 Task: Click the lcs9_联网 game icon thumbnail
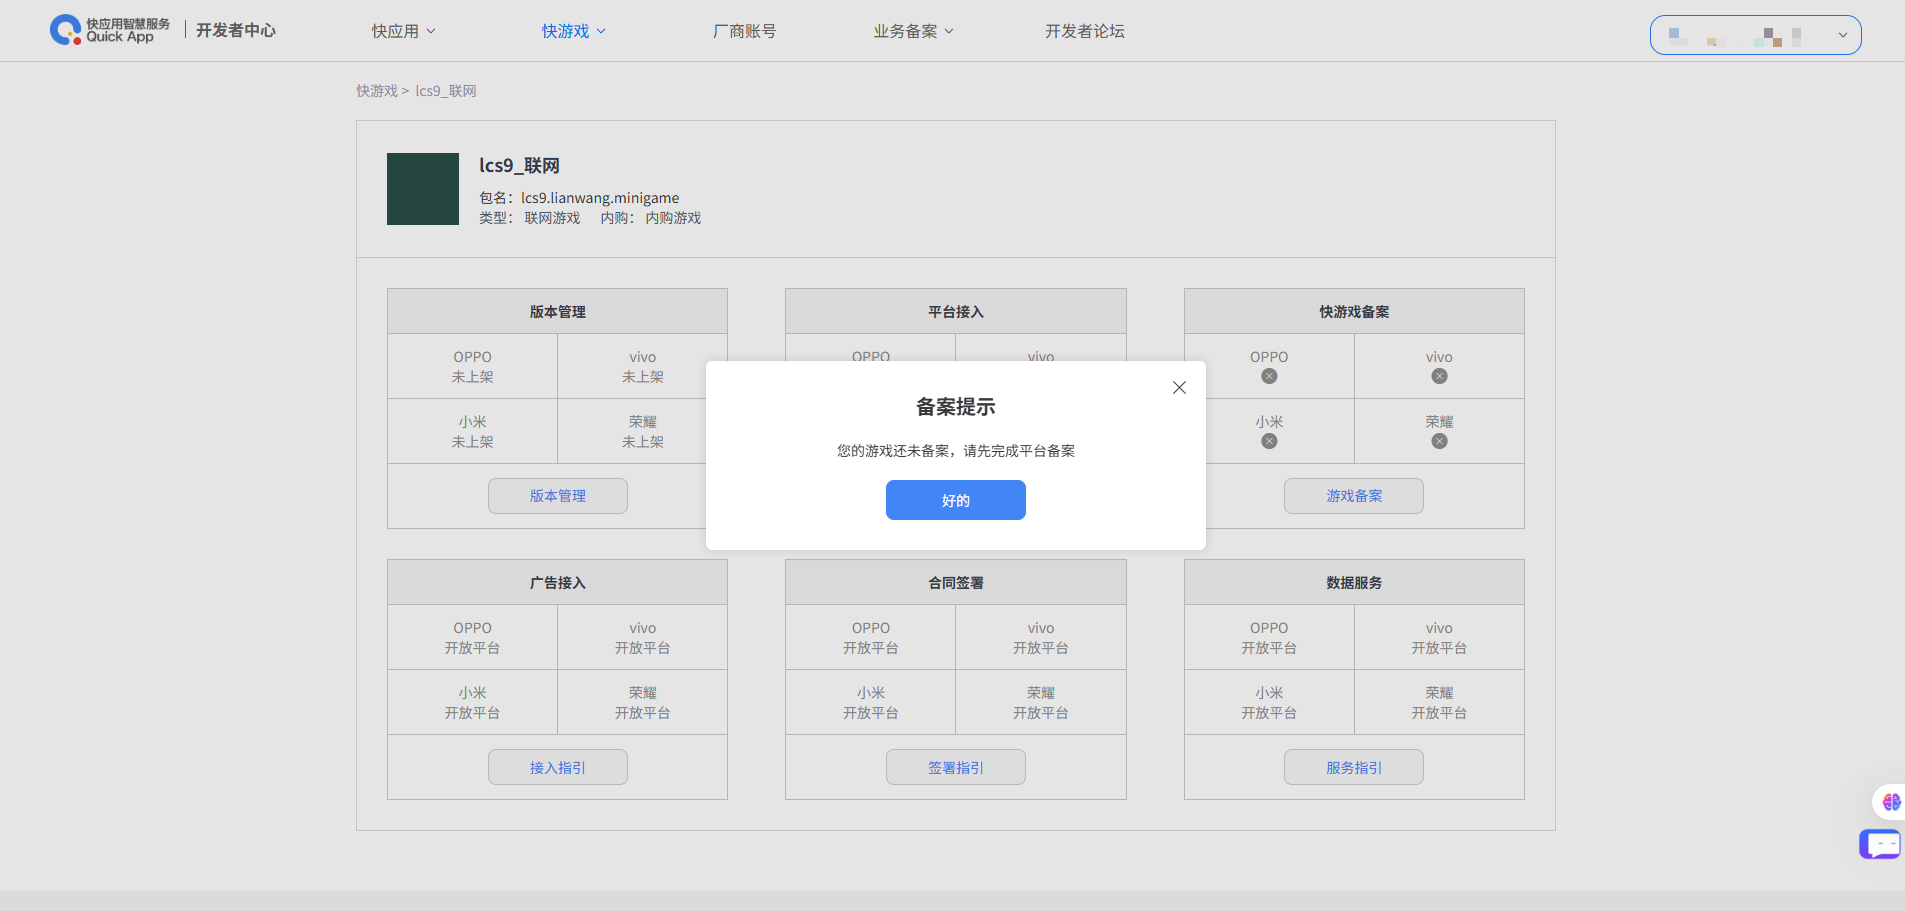click(423, 189)
